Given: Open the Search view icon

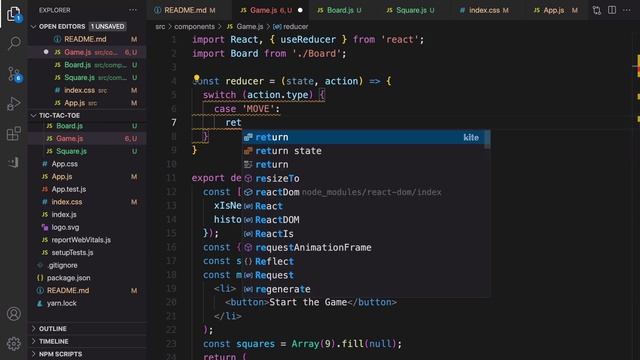Looking at the screenshot, I should point(13,43).
